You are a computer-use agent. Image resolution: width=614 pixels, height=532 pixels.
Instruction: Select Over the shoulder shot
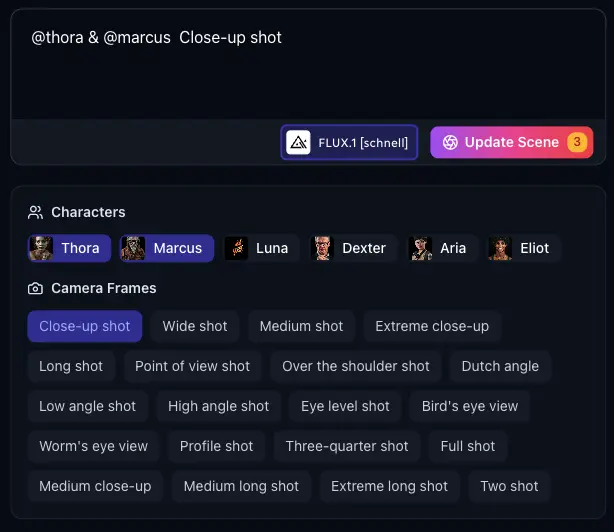[x=356, y=366]
